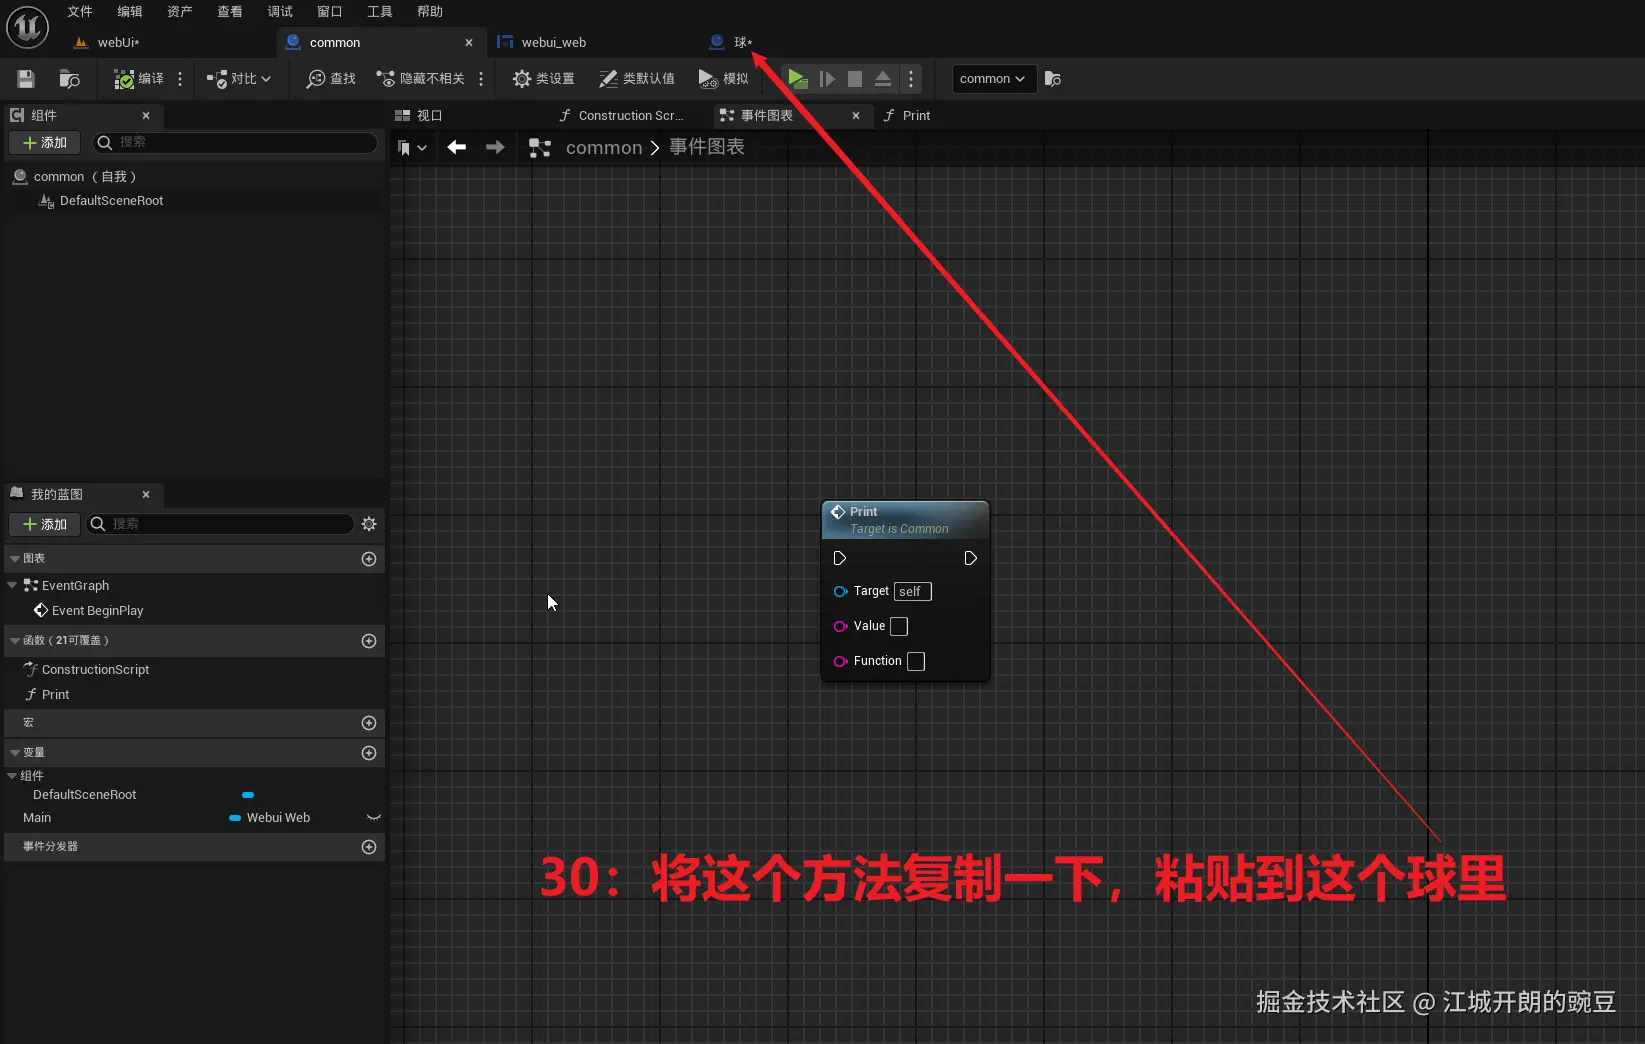Click the frame skip playback button
1645x1044 pixels.
[x=827, y=79]
